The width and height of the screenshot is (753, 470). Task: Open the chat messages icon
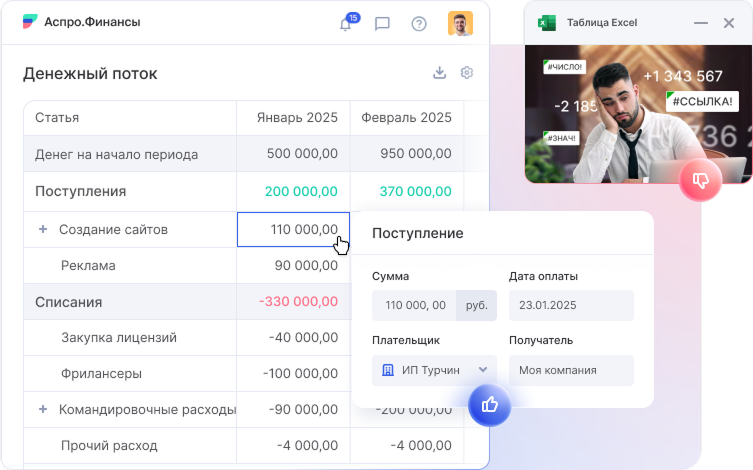tap(382, 24)
